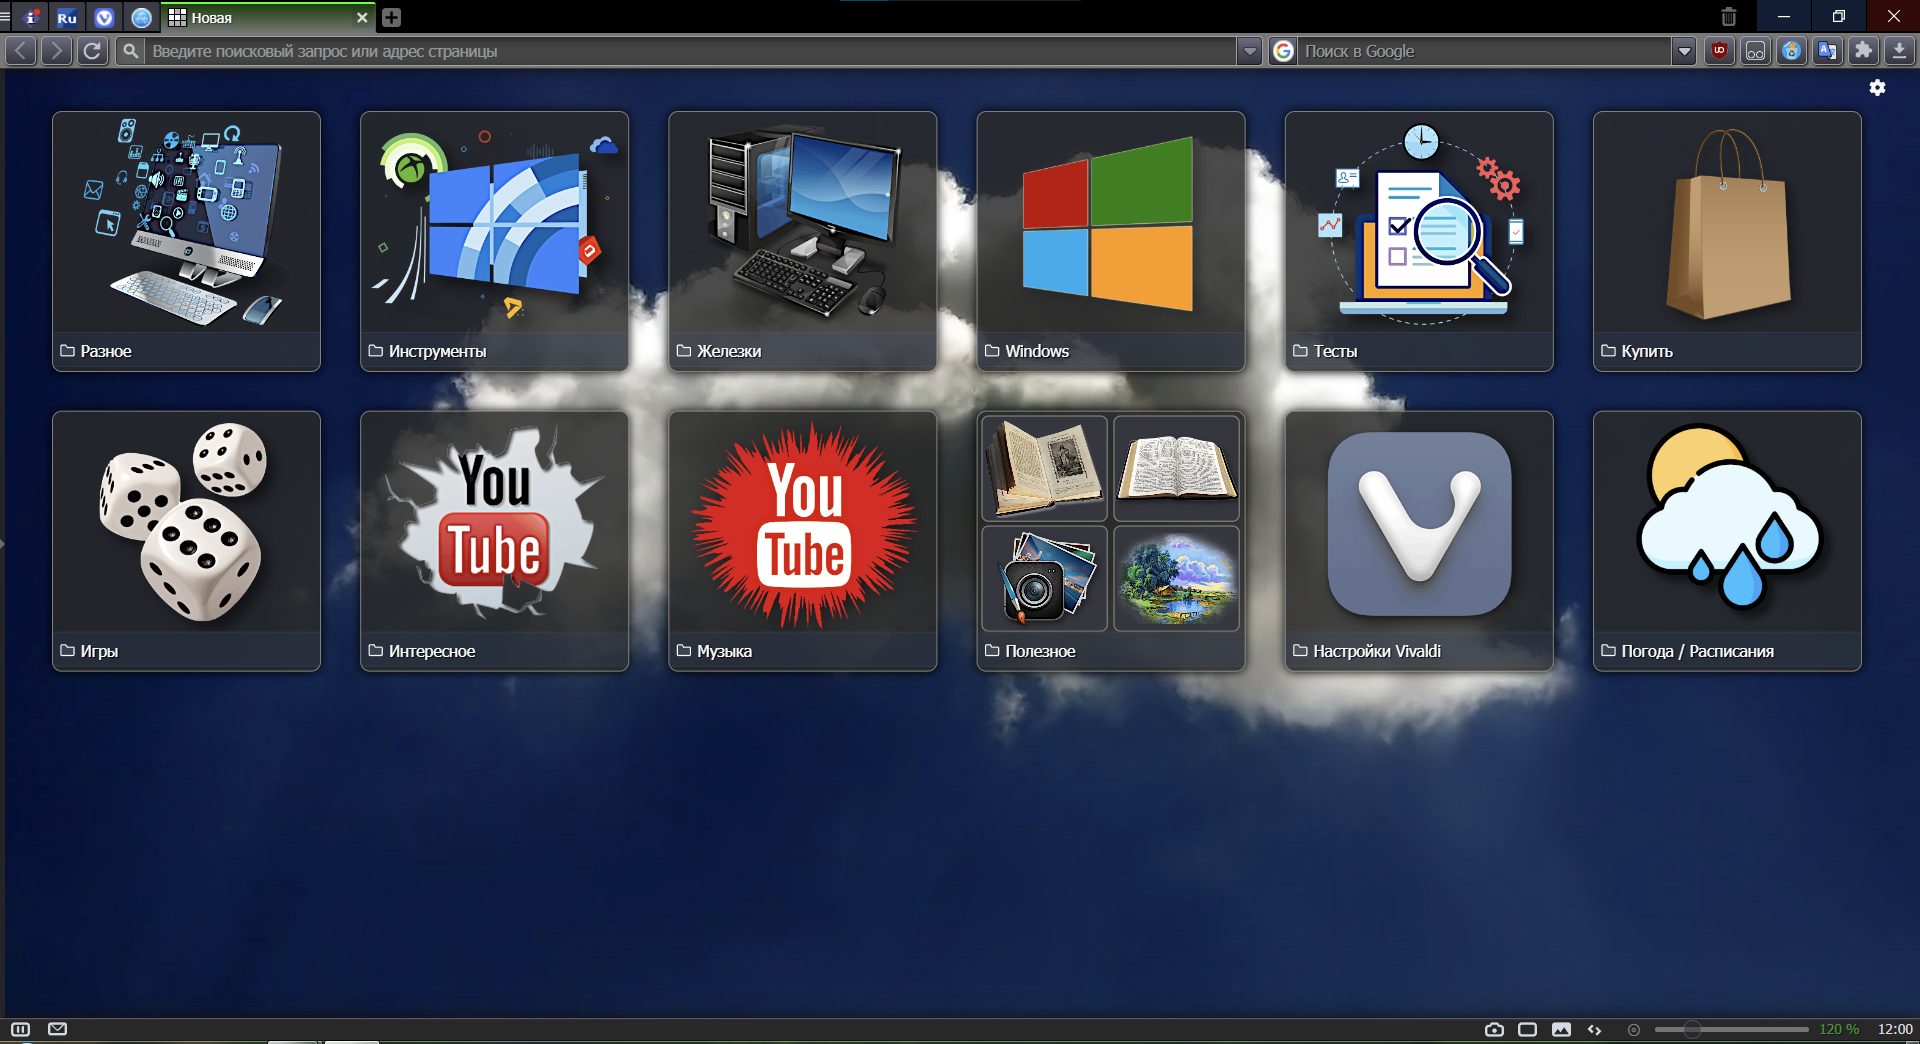Open the 'Разное' speed dial folder
The height and width of the screenshot is (1044, 1920).
(x=187, y=241)
